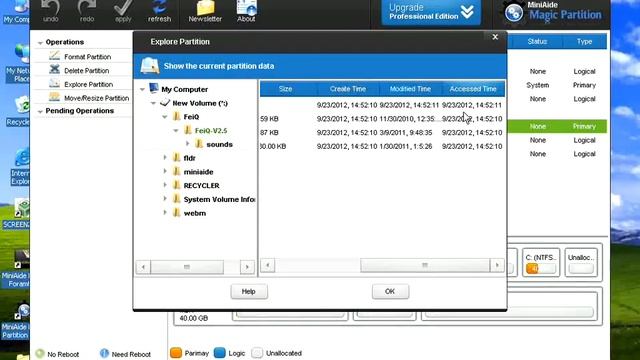Click the MiniAide Magic Partition logo
The height and width of the screenshot is (360, 640).
coord(552,12)
